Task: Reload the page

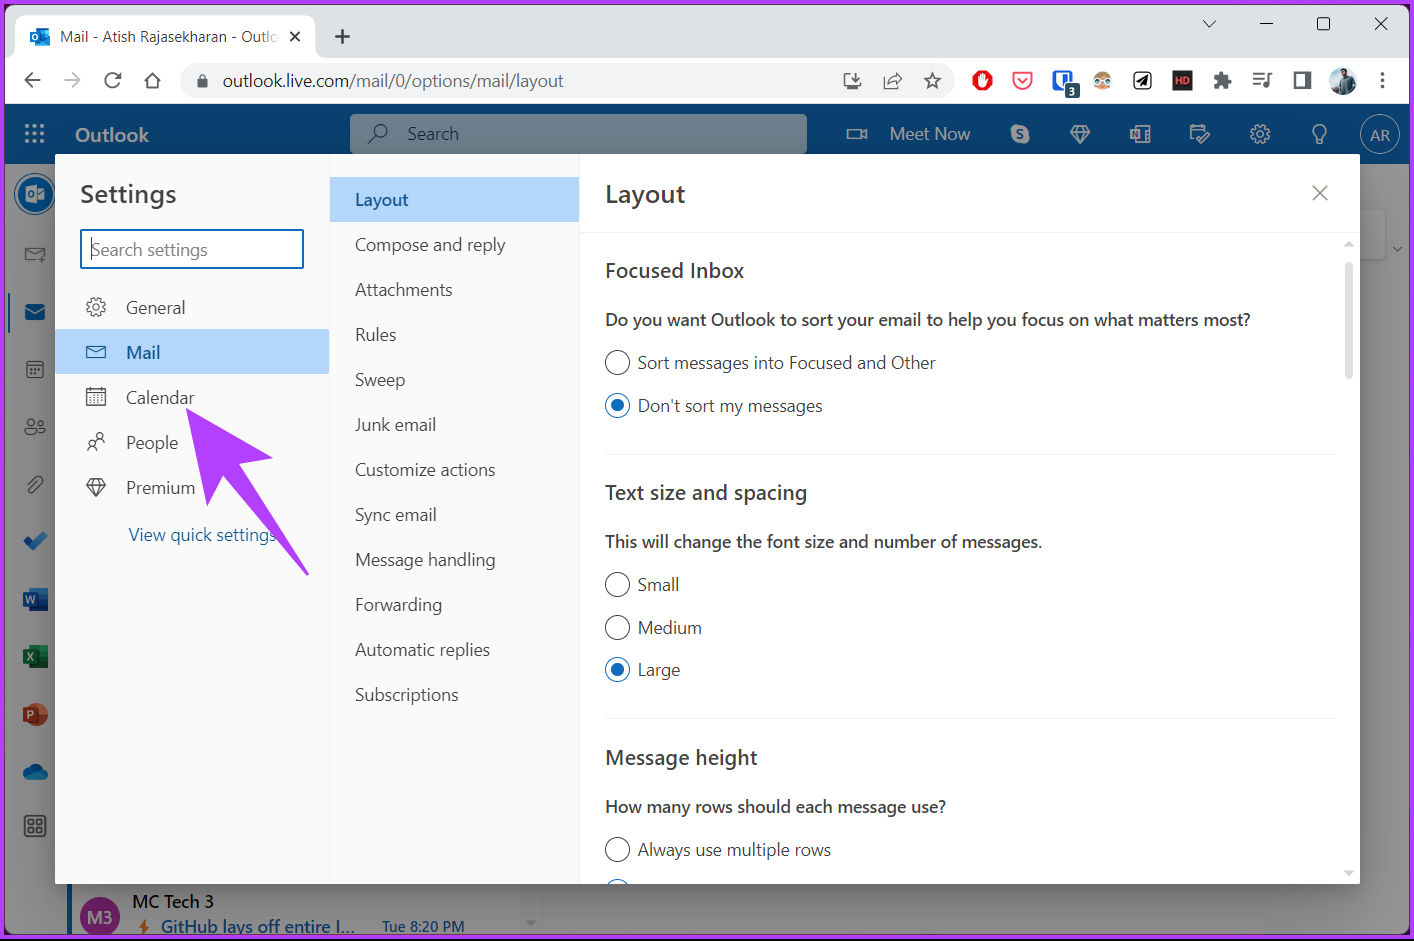Action: pyautogui.click(x=112, y=80)
